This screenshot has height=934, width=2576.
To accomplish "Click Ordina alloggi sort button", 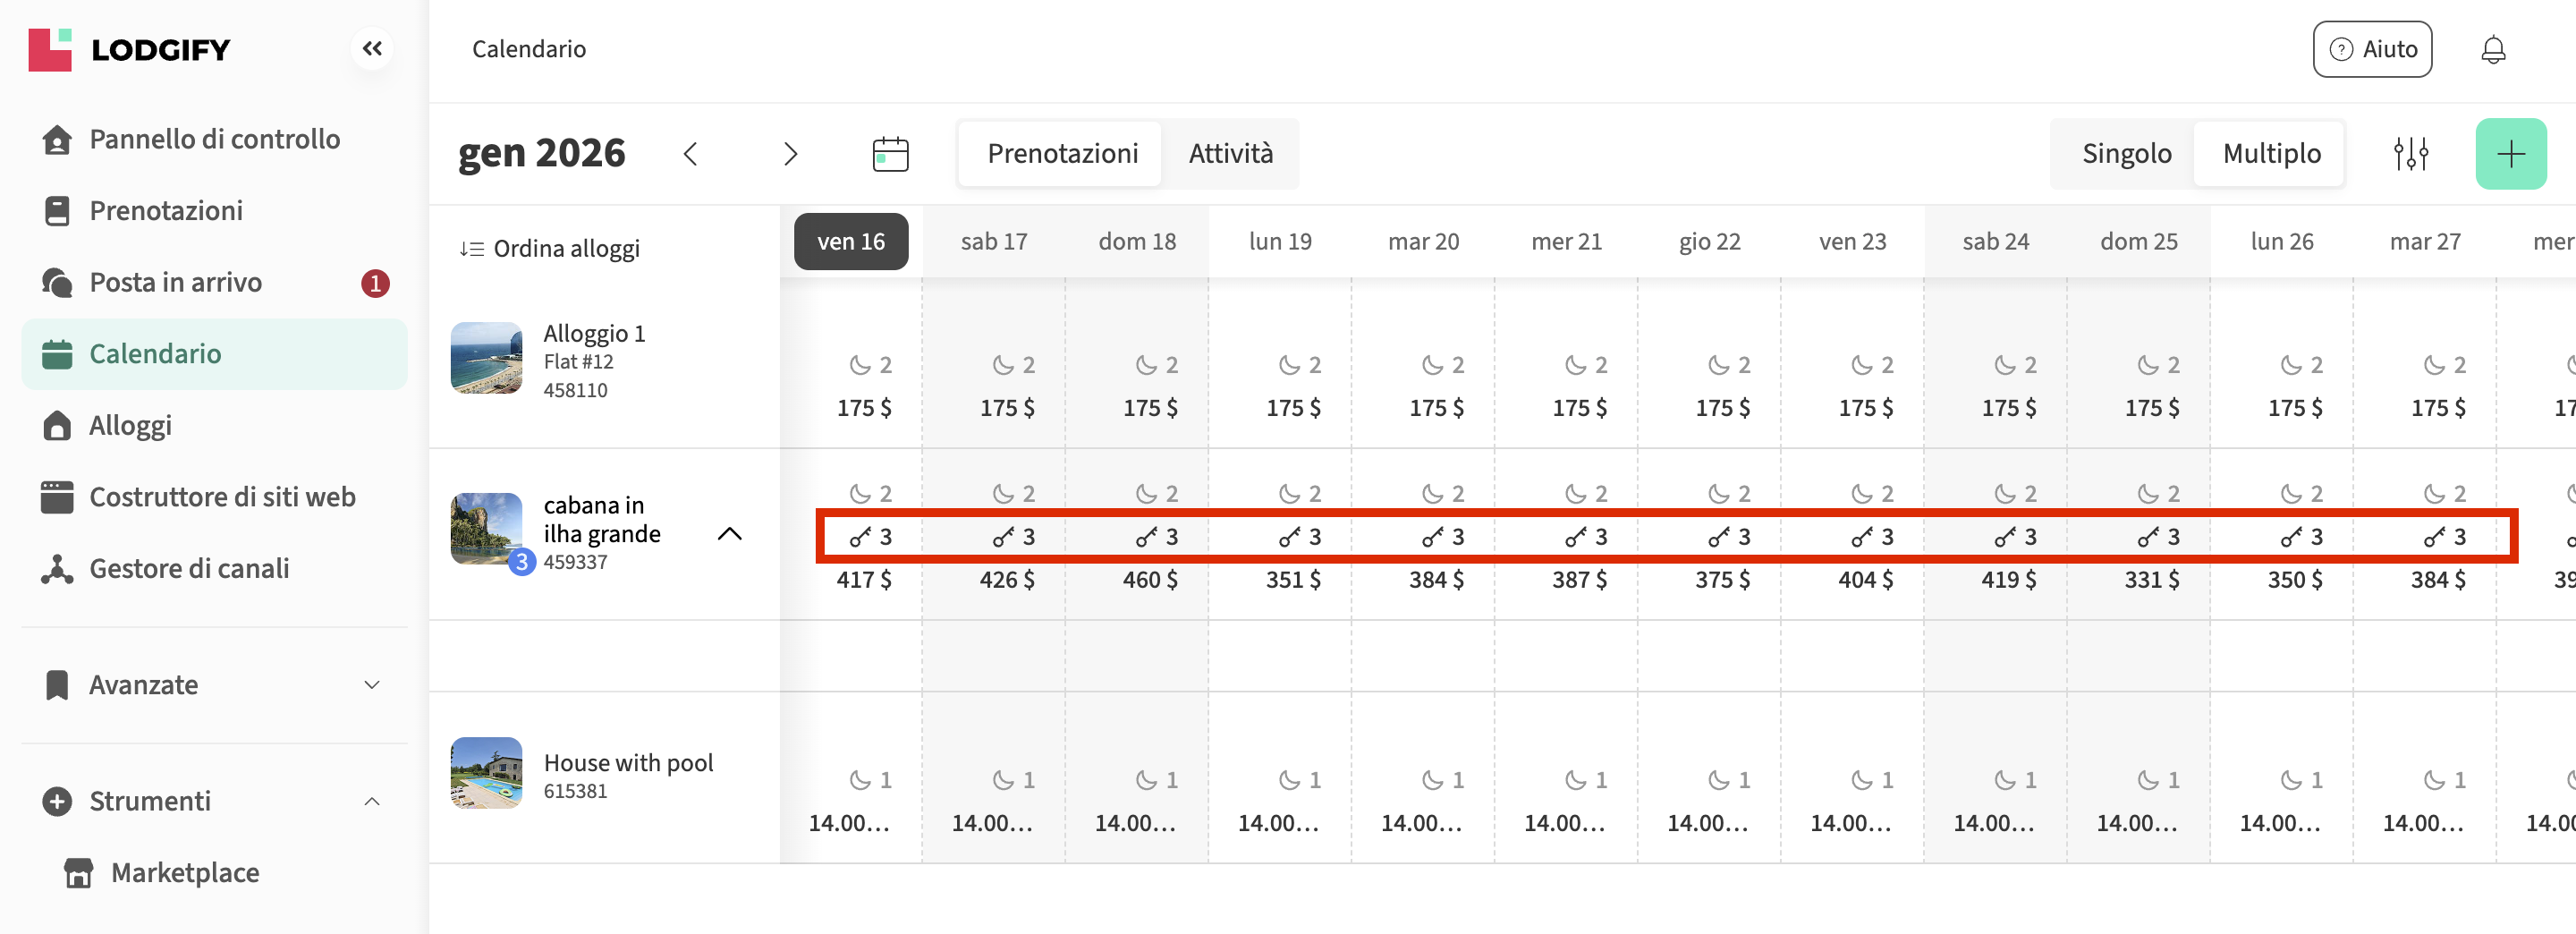I will point(550,249).
